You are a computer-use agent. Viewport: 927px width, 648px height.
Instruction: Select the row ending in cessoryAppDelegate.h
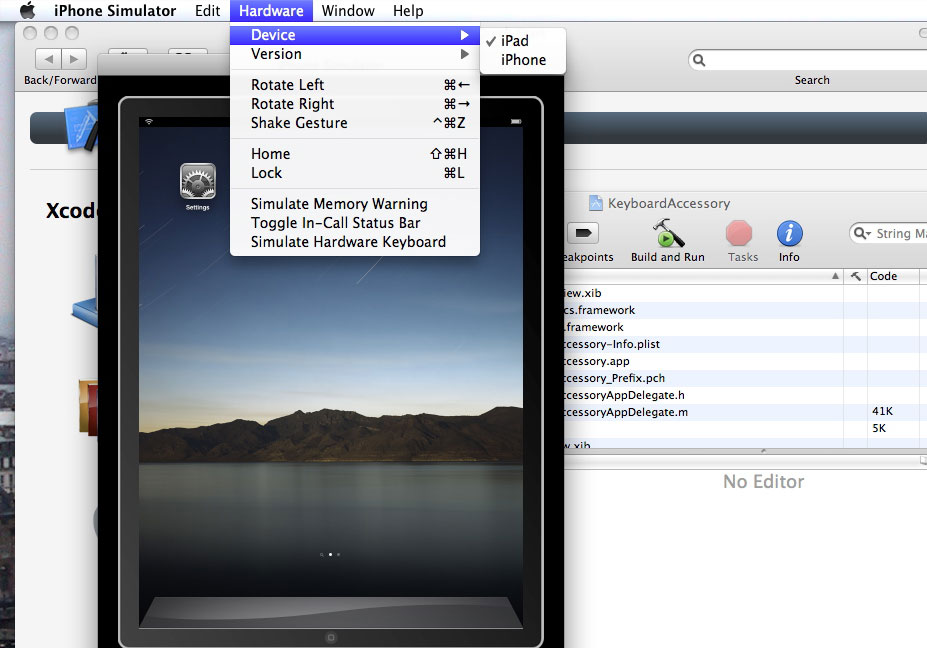pos(704,395)
